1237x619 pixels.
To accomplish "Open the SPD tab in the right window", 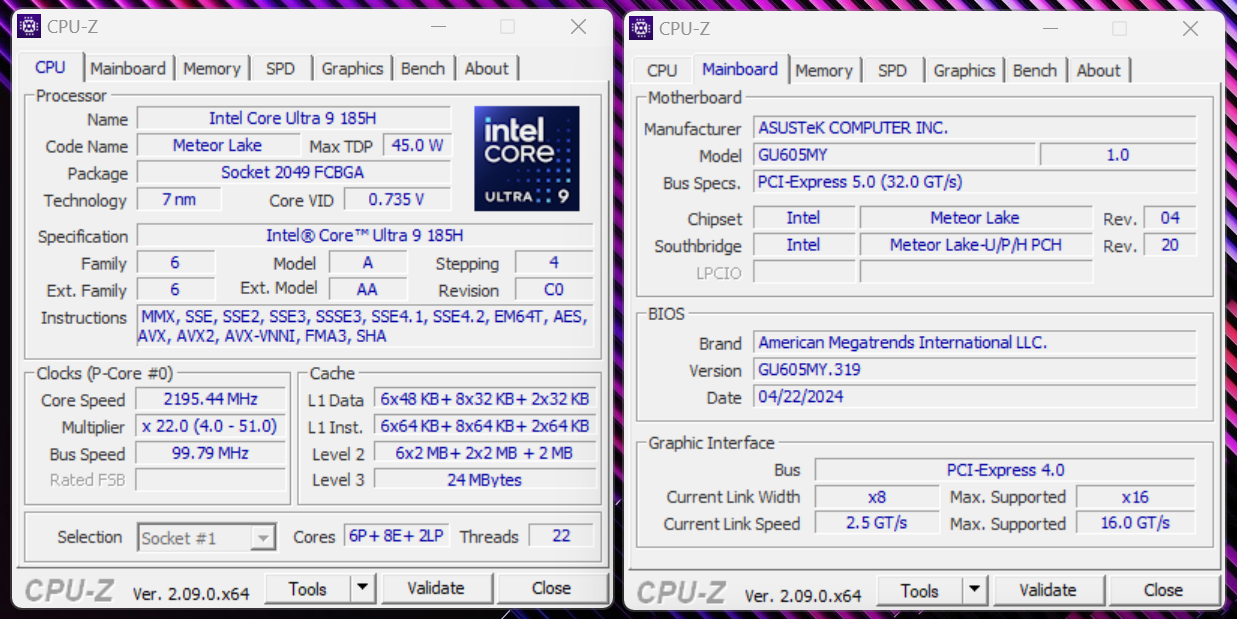I will [x=892, y=71].
